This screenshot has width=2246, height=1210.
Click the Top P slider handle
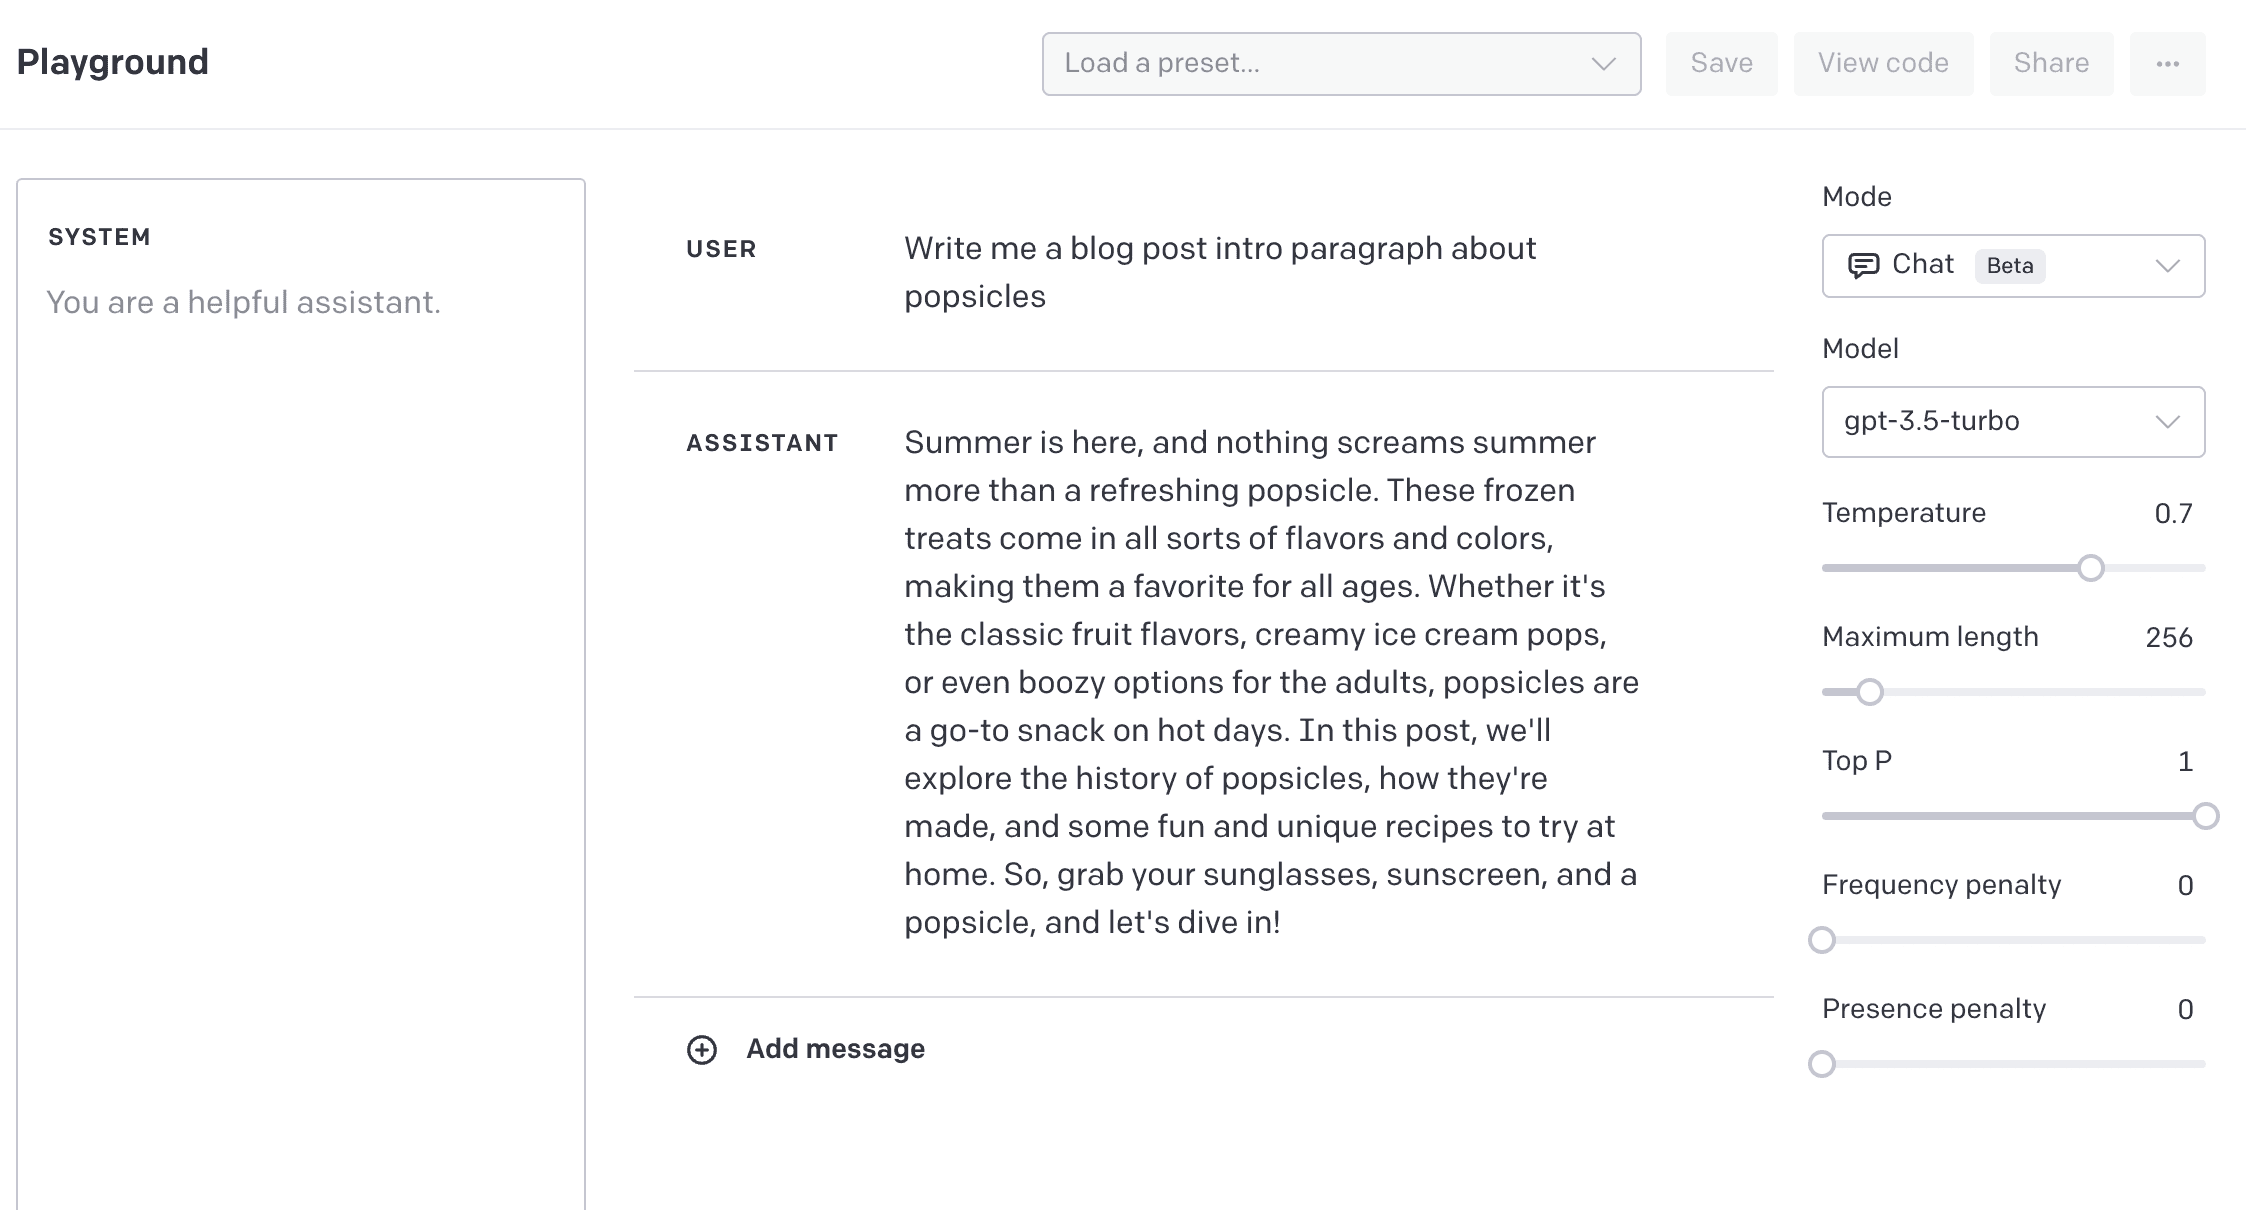(x=2204, y=816)
